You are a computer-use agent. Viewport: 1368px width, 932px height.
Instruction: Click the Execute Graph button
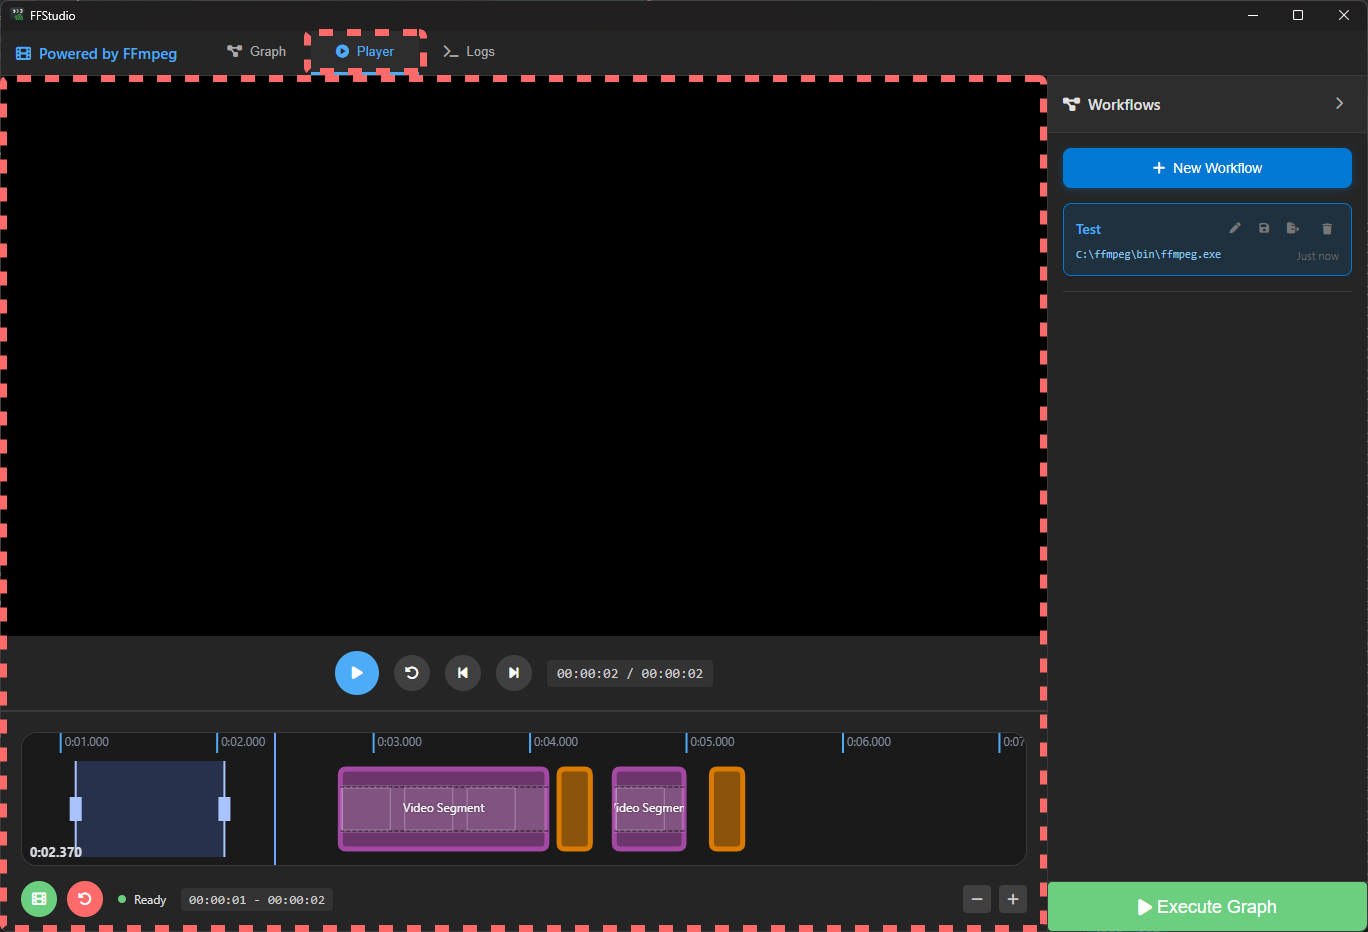pos(1207,907)
